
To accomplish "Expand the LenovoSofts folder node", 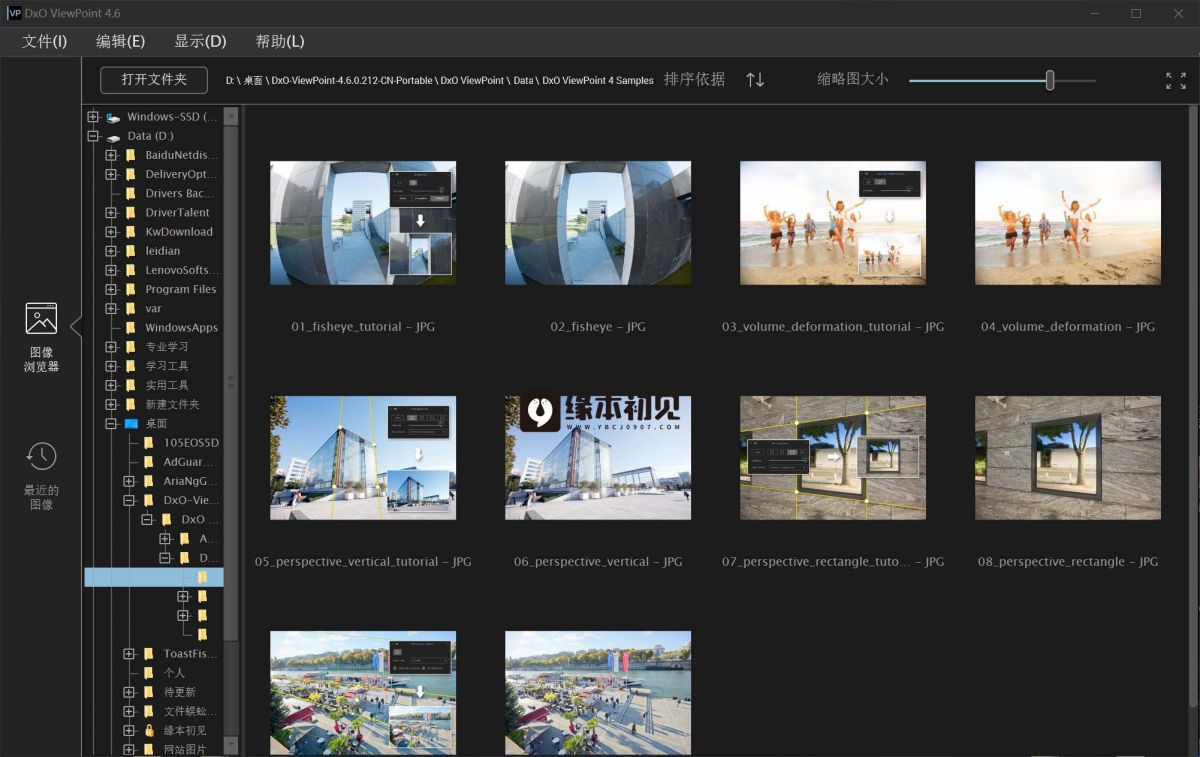I will [x=111, y=270].
